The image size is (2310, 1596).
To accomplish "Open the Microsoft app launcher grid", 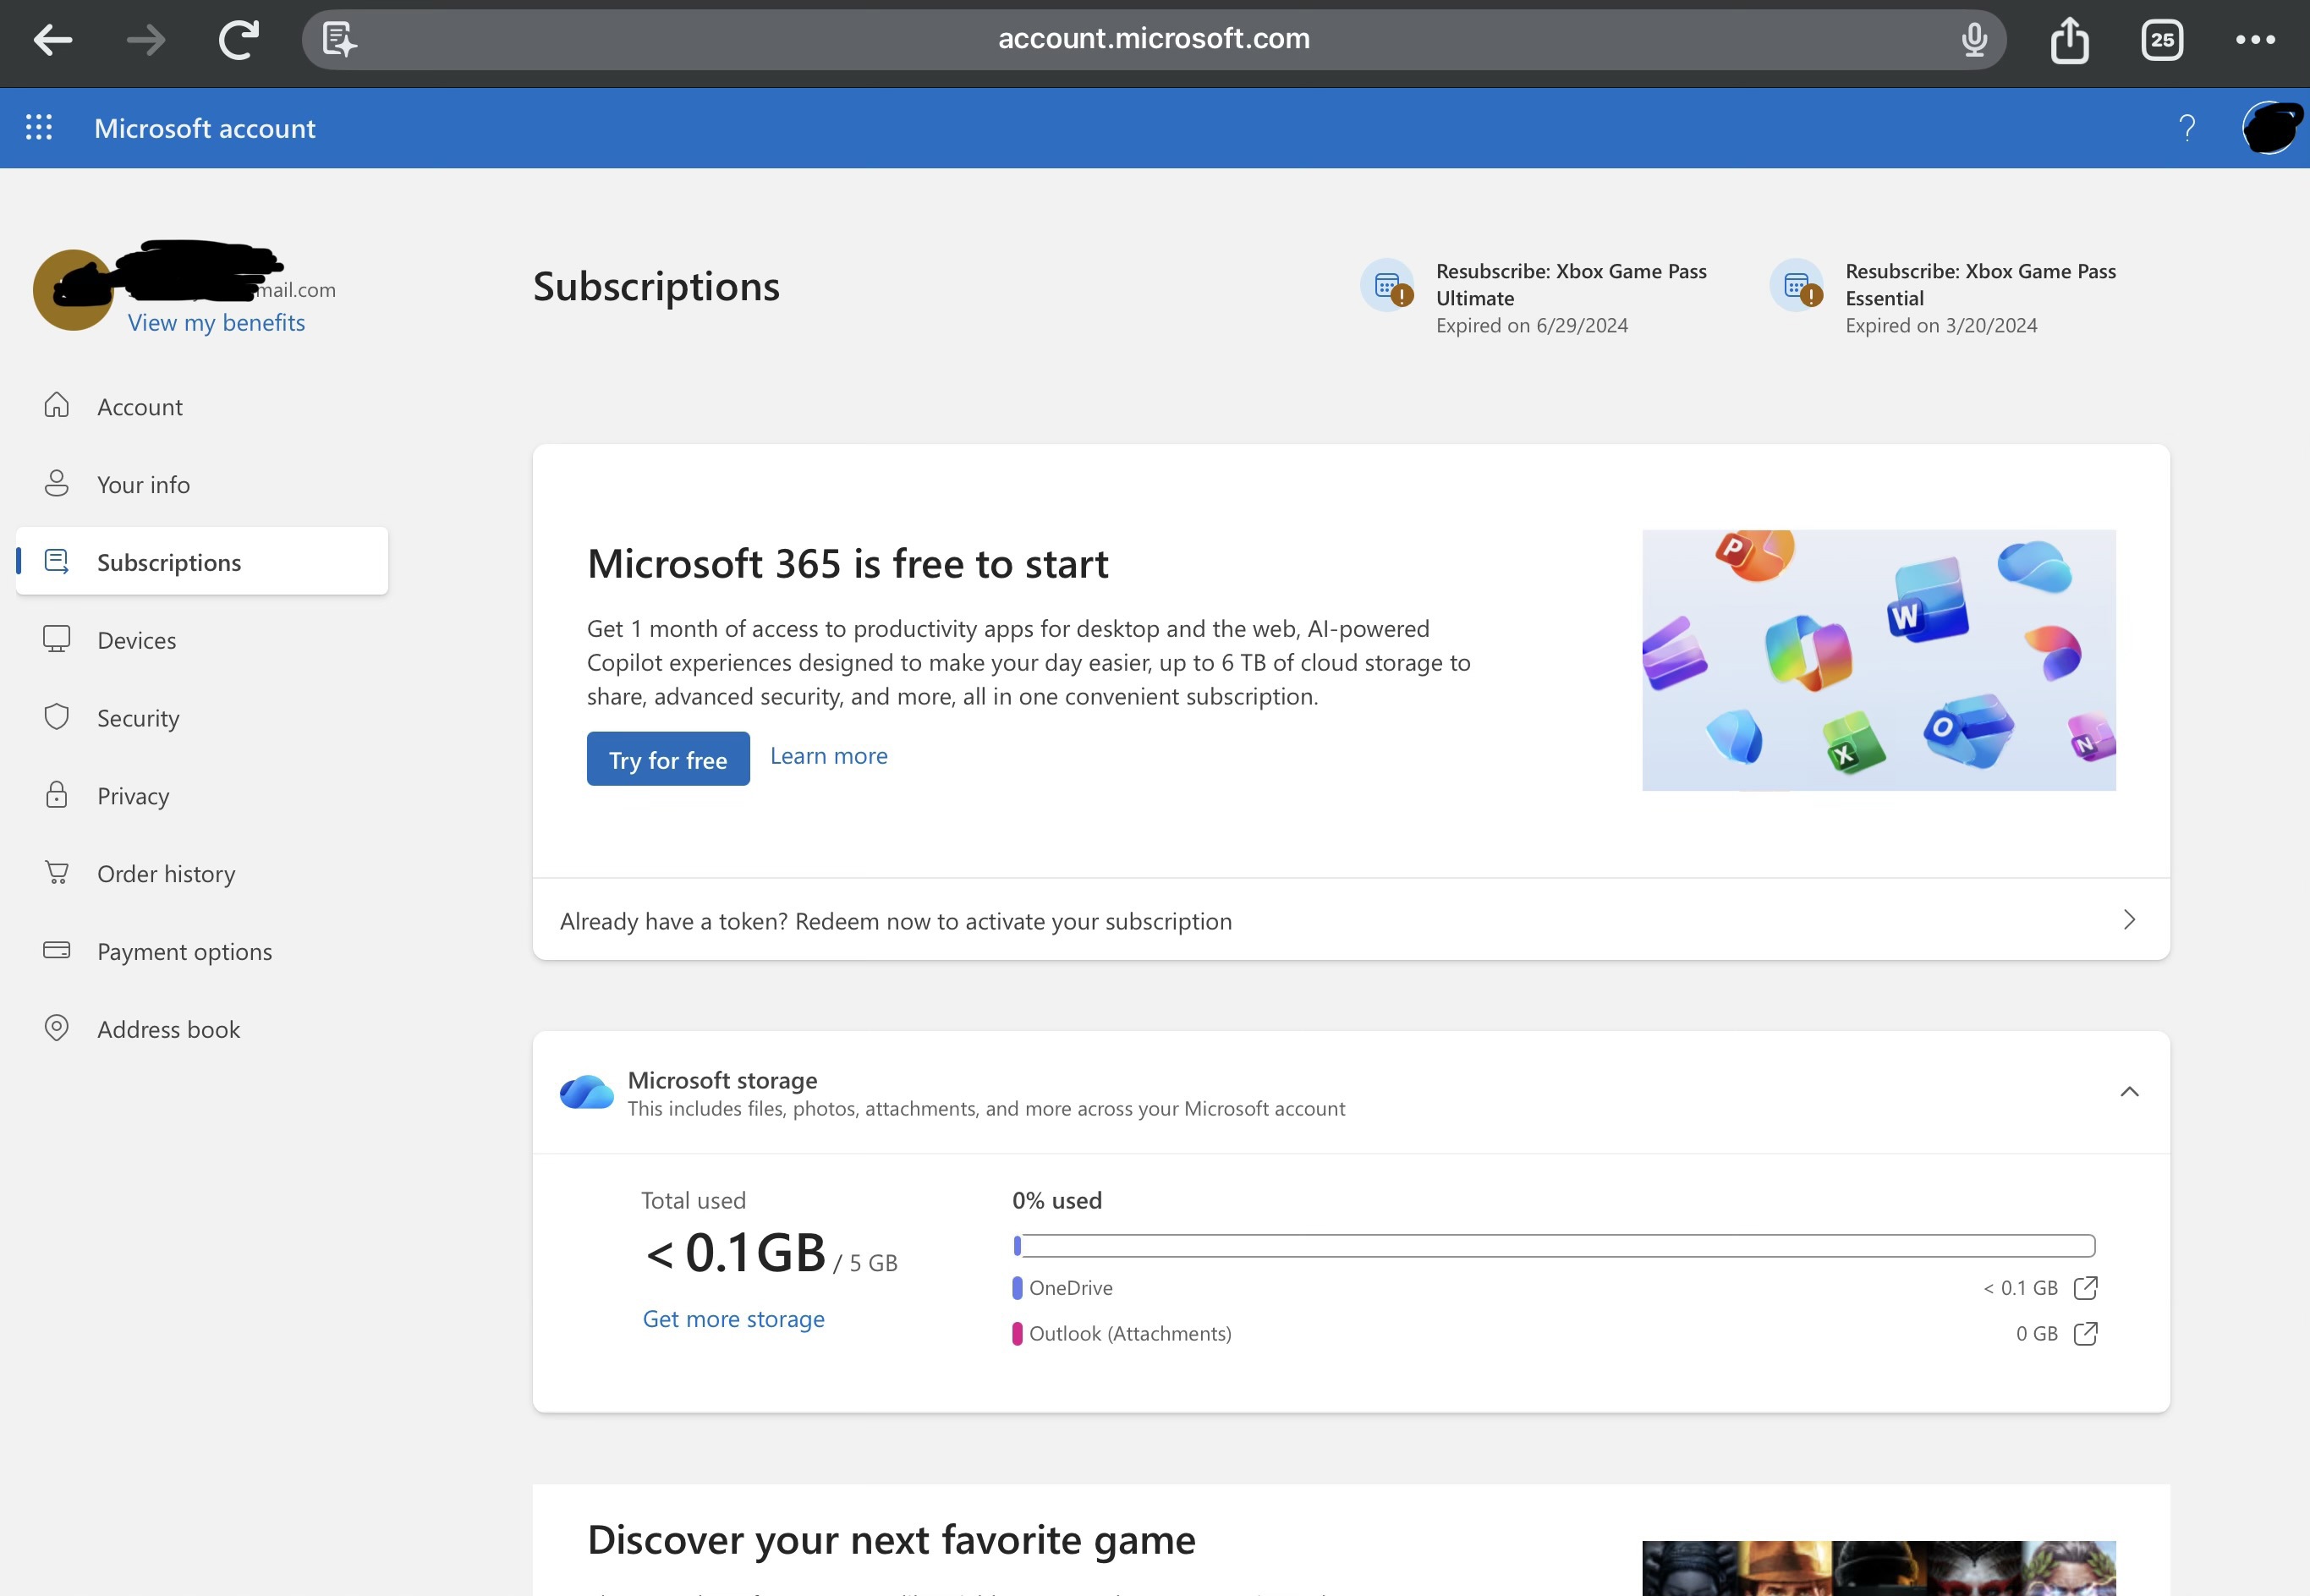I will click(39, 127).
